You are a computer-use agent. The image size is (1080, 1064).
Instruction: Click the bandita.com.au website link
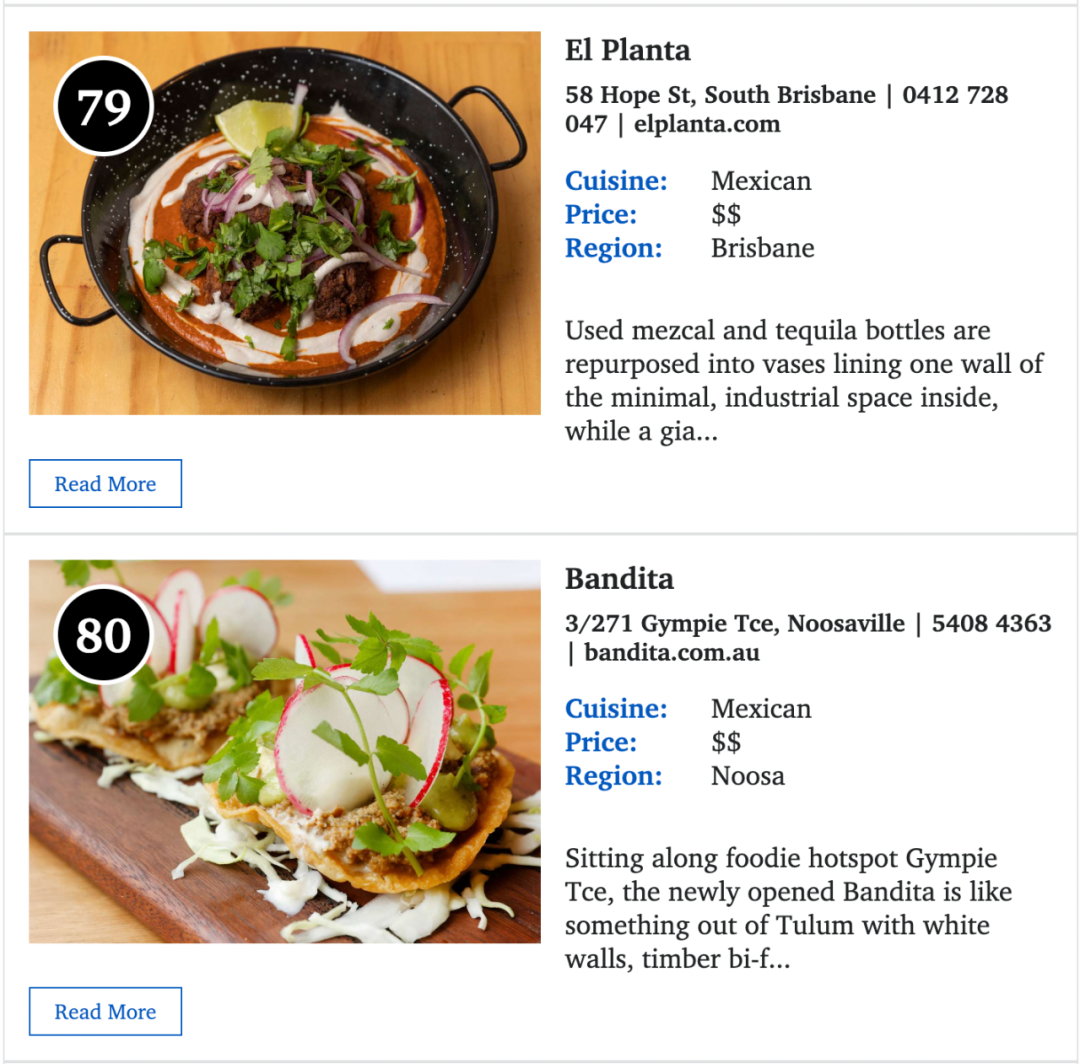tap(672, 652)
